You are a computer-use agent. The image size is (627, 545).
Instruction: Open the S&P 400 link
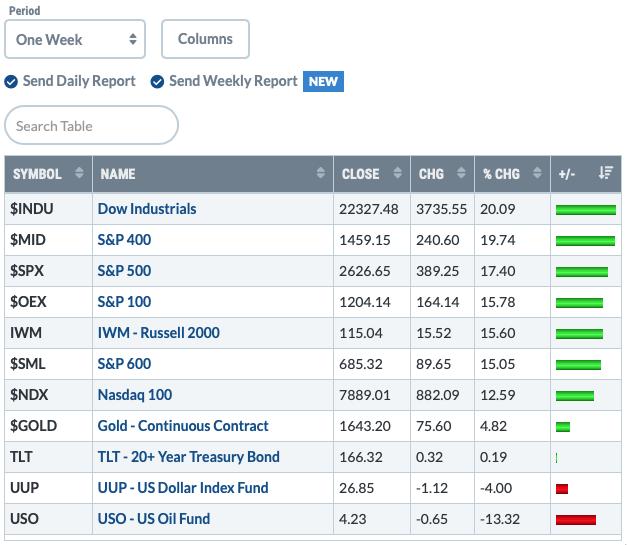[x=124, y=240]
